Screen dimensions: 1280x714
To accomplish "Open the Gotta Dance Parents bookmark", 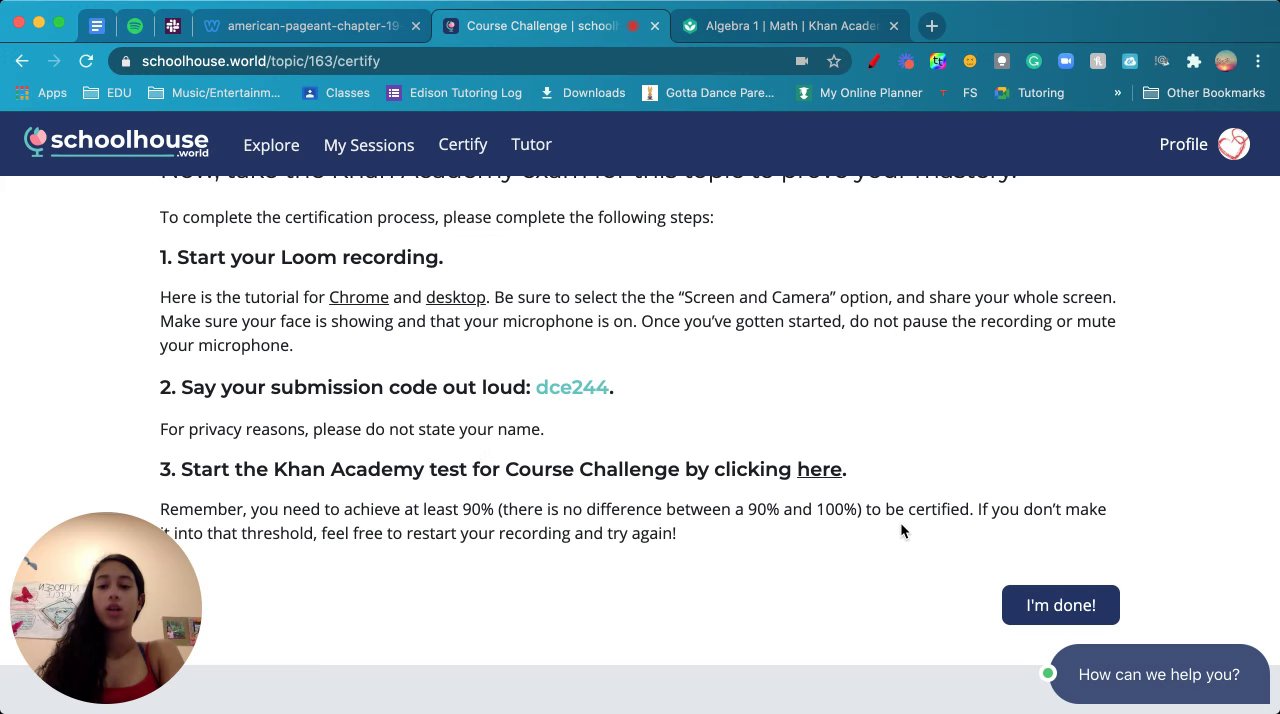I will pyautogui.click(x=709, y=93).
